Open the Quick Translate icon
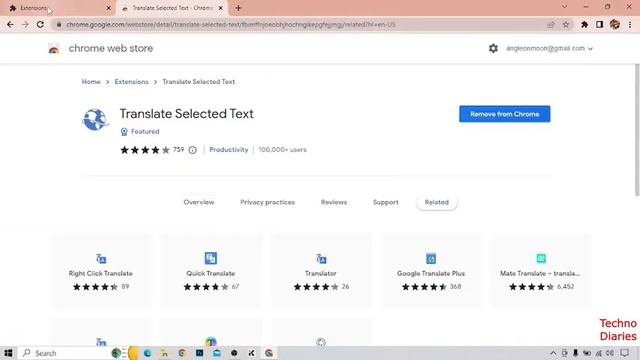Viewport: 640px width, 360px height. pyautogui.click(x=211, y=258)
